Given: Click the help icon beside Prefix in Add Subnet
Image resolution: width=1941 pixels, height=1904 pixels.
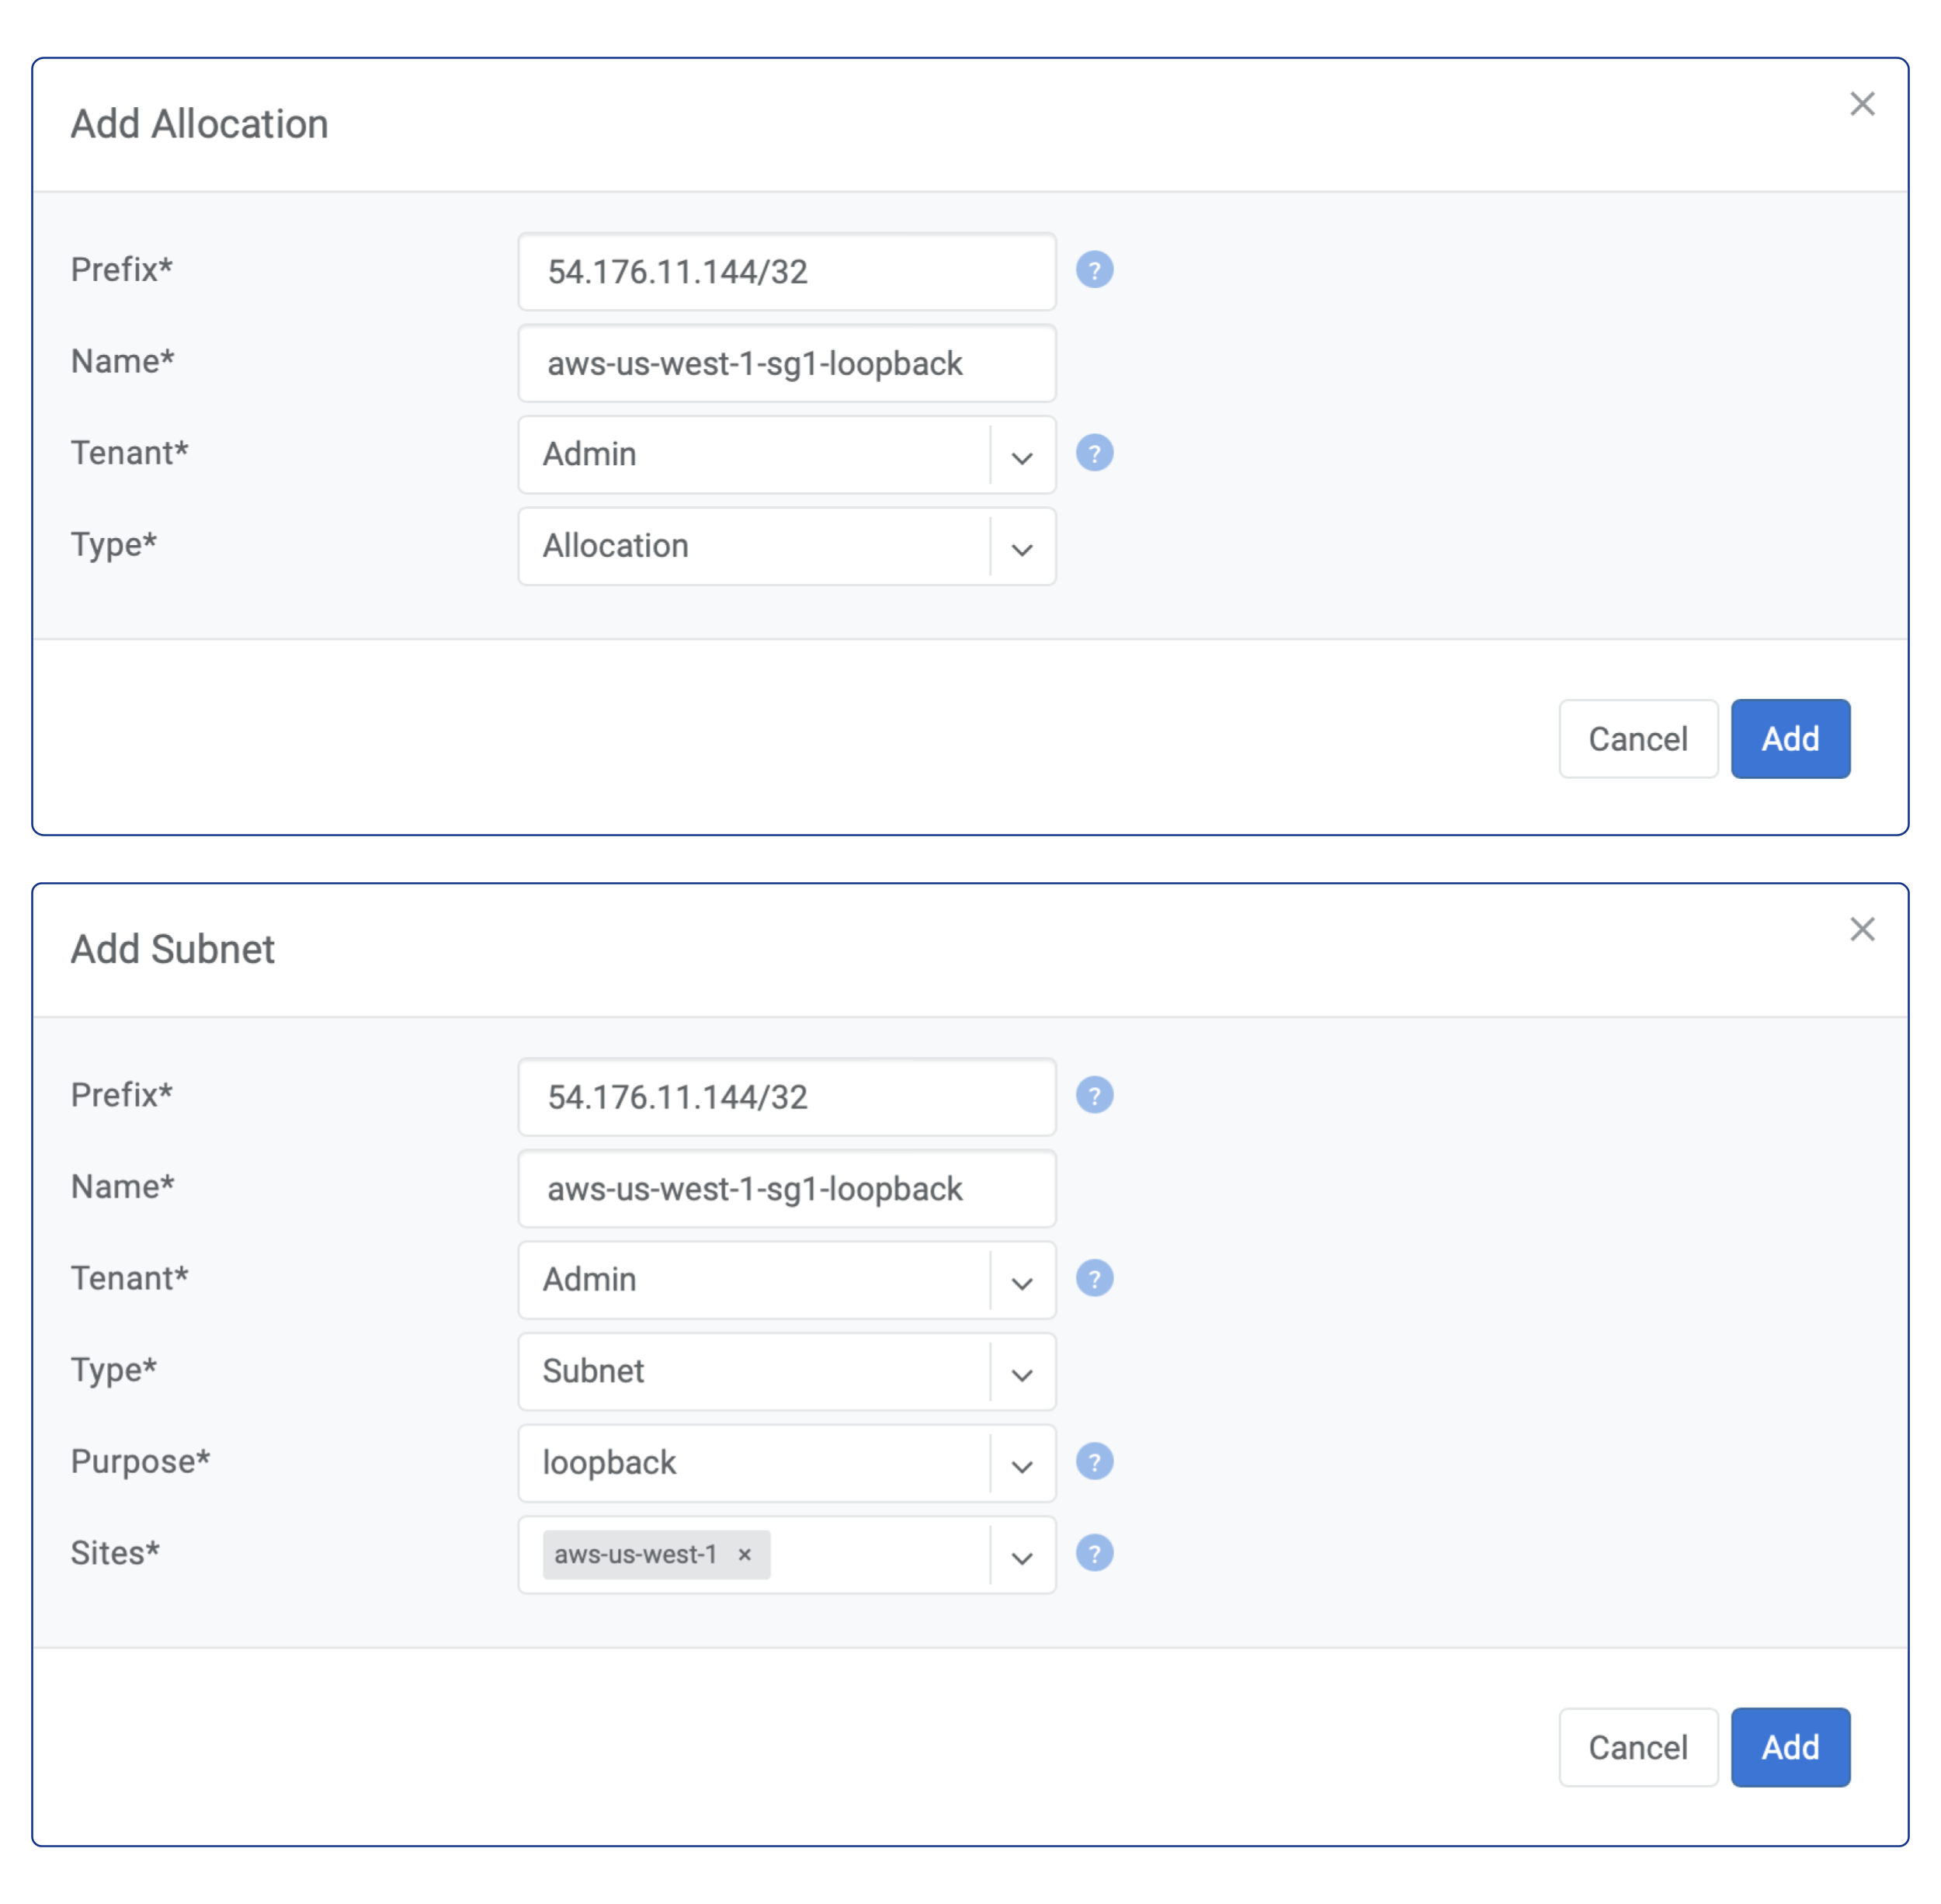Looking at the screenshot, I should pyautogui.click(x=1096, y=1095).
